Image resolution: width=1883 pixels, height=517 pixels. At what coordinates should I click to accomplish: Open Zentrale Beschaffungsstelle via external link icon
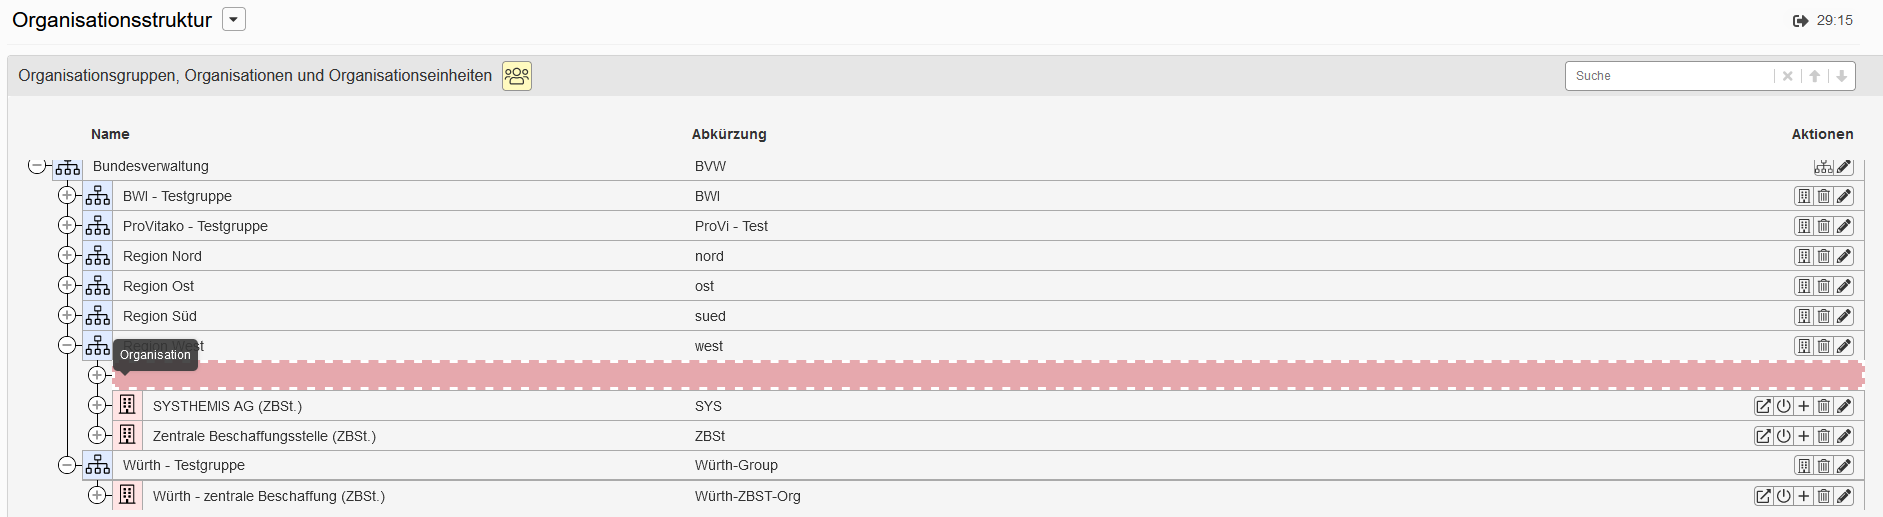click(1764, 437)
